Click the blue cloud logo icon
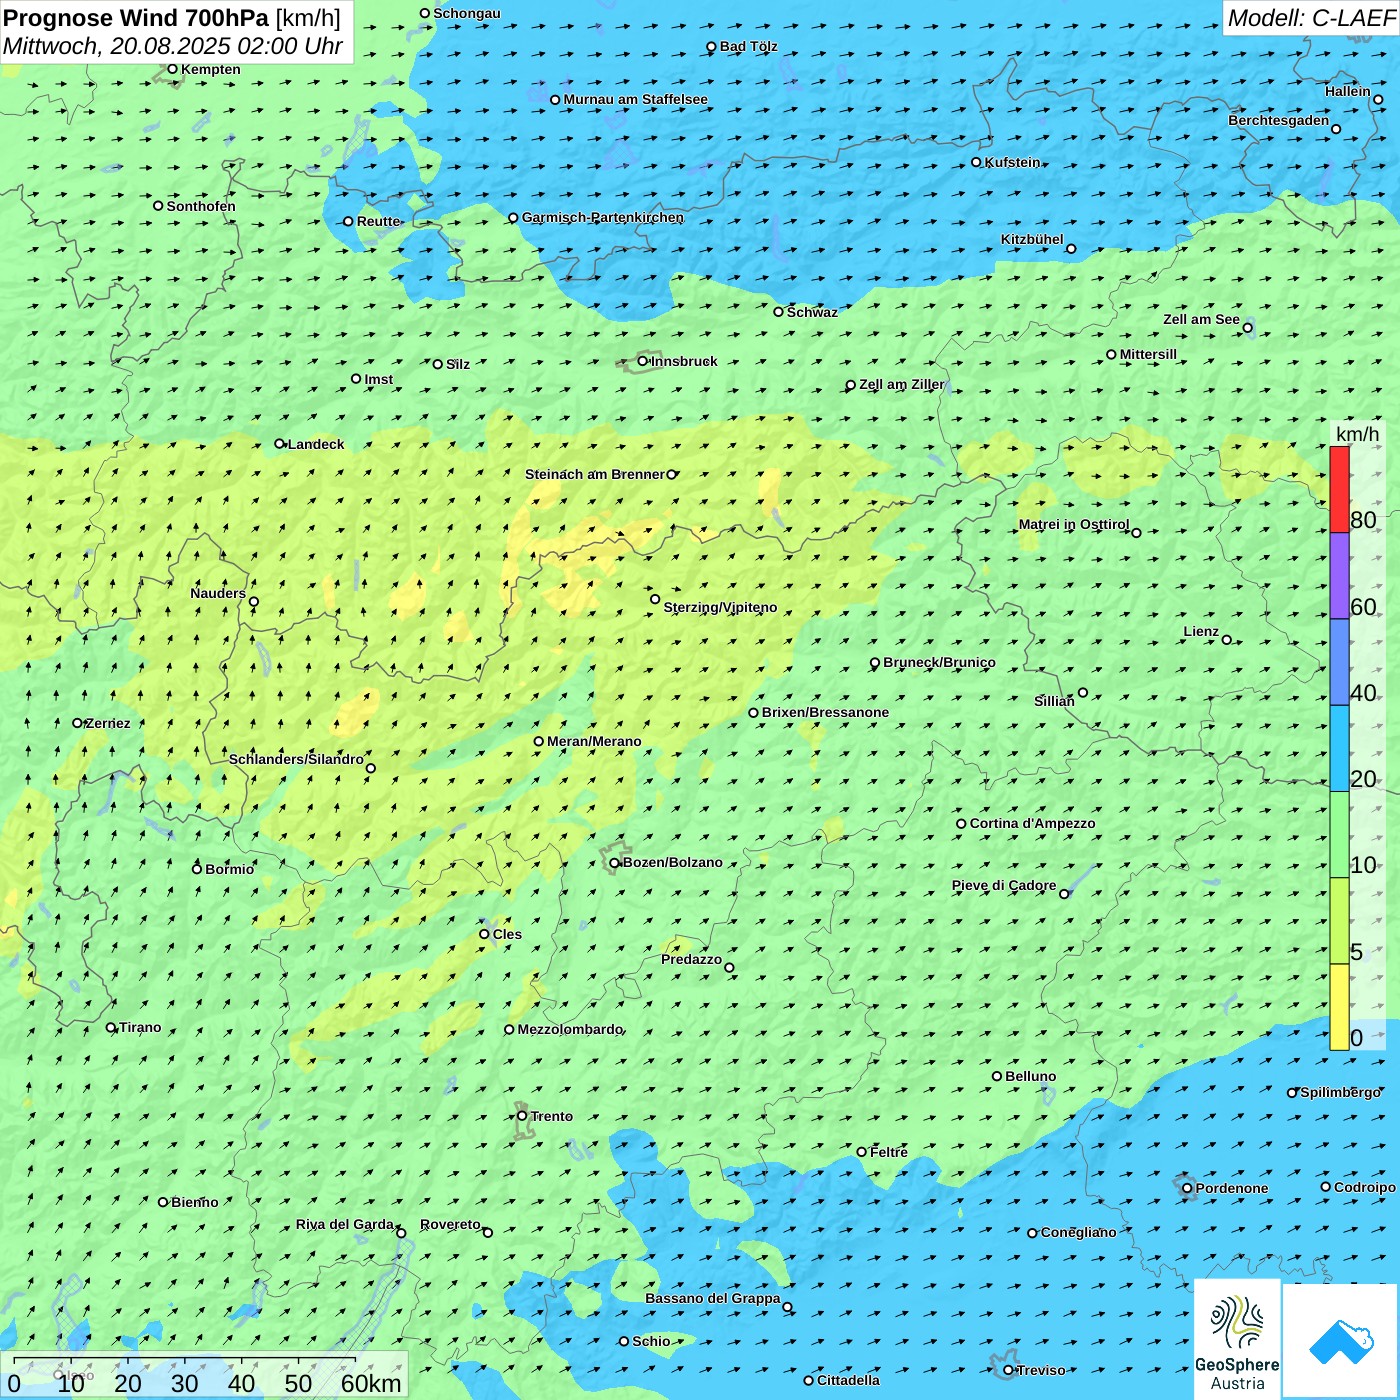Image resolution: width=1400 pixels, height=1400 pixels. (x=1341, y=1340)
